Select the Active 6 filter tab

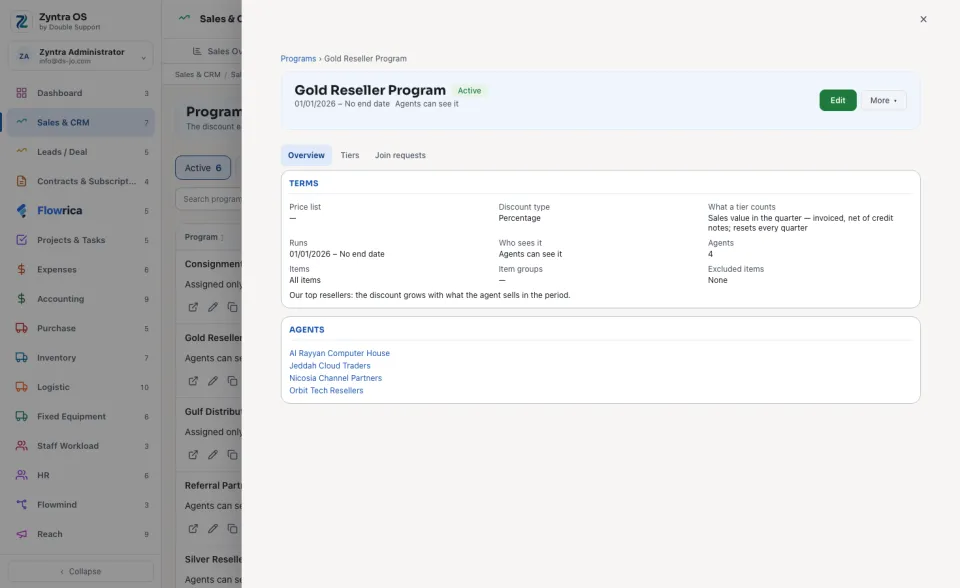pyautogui.click(x=203, y=168)
